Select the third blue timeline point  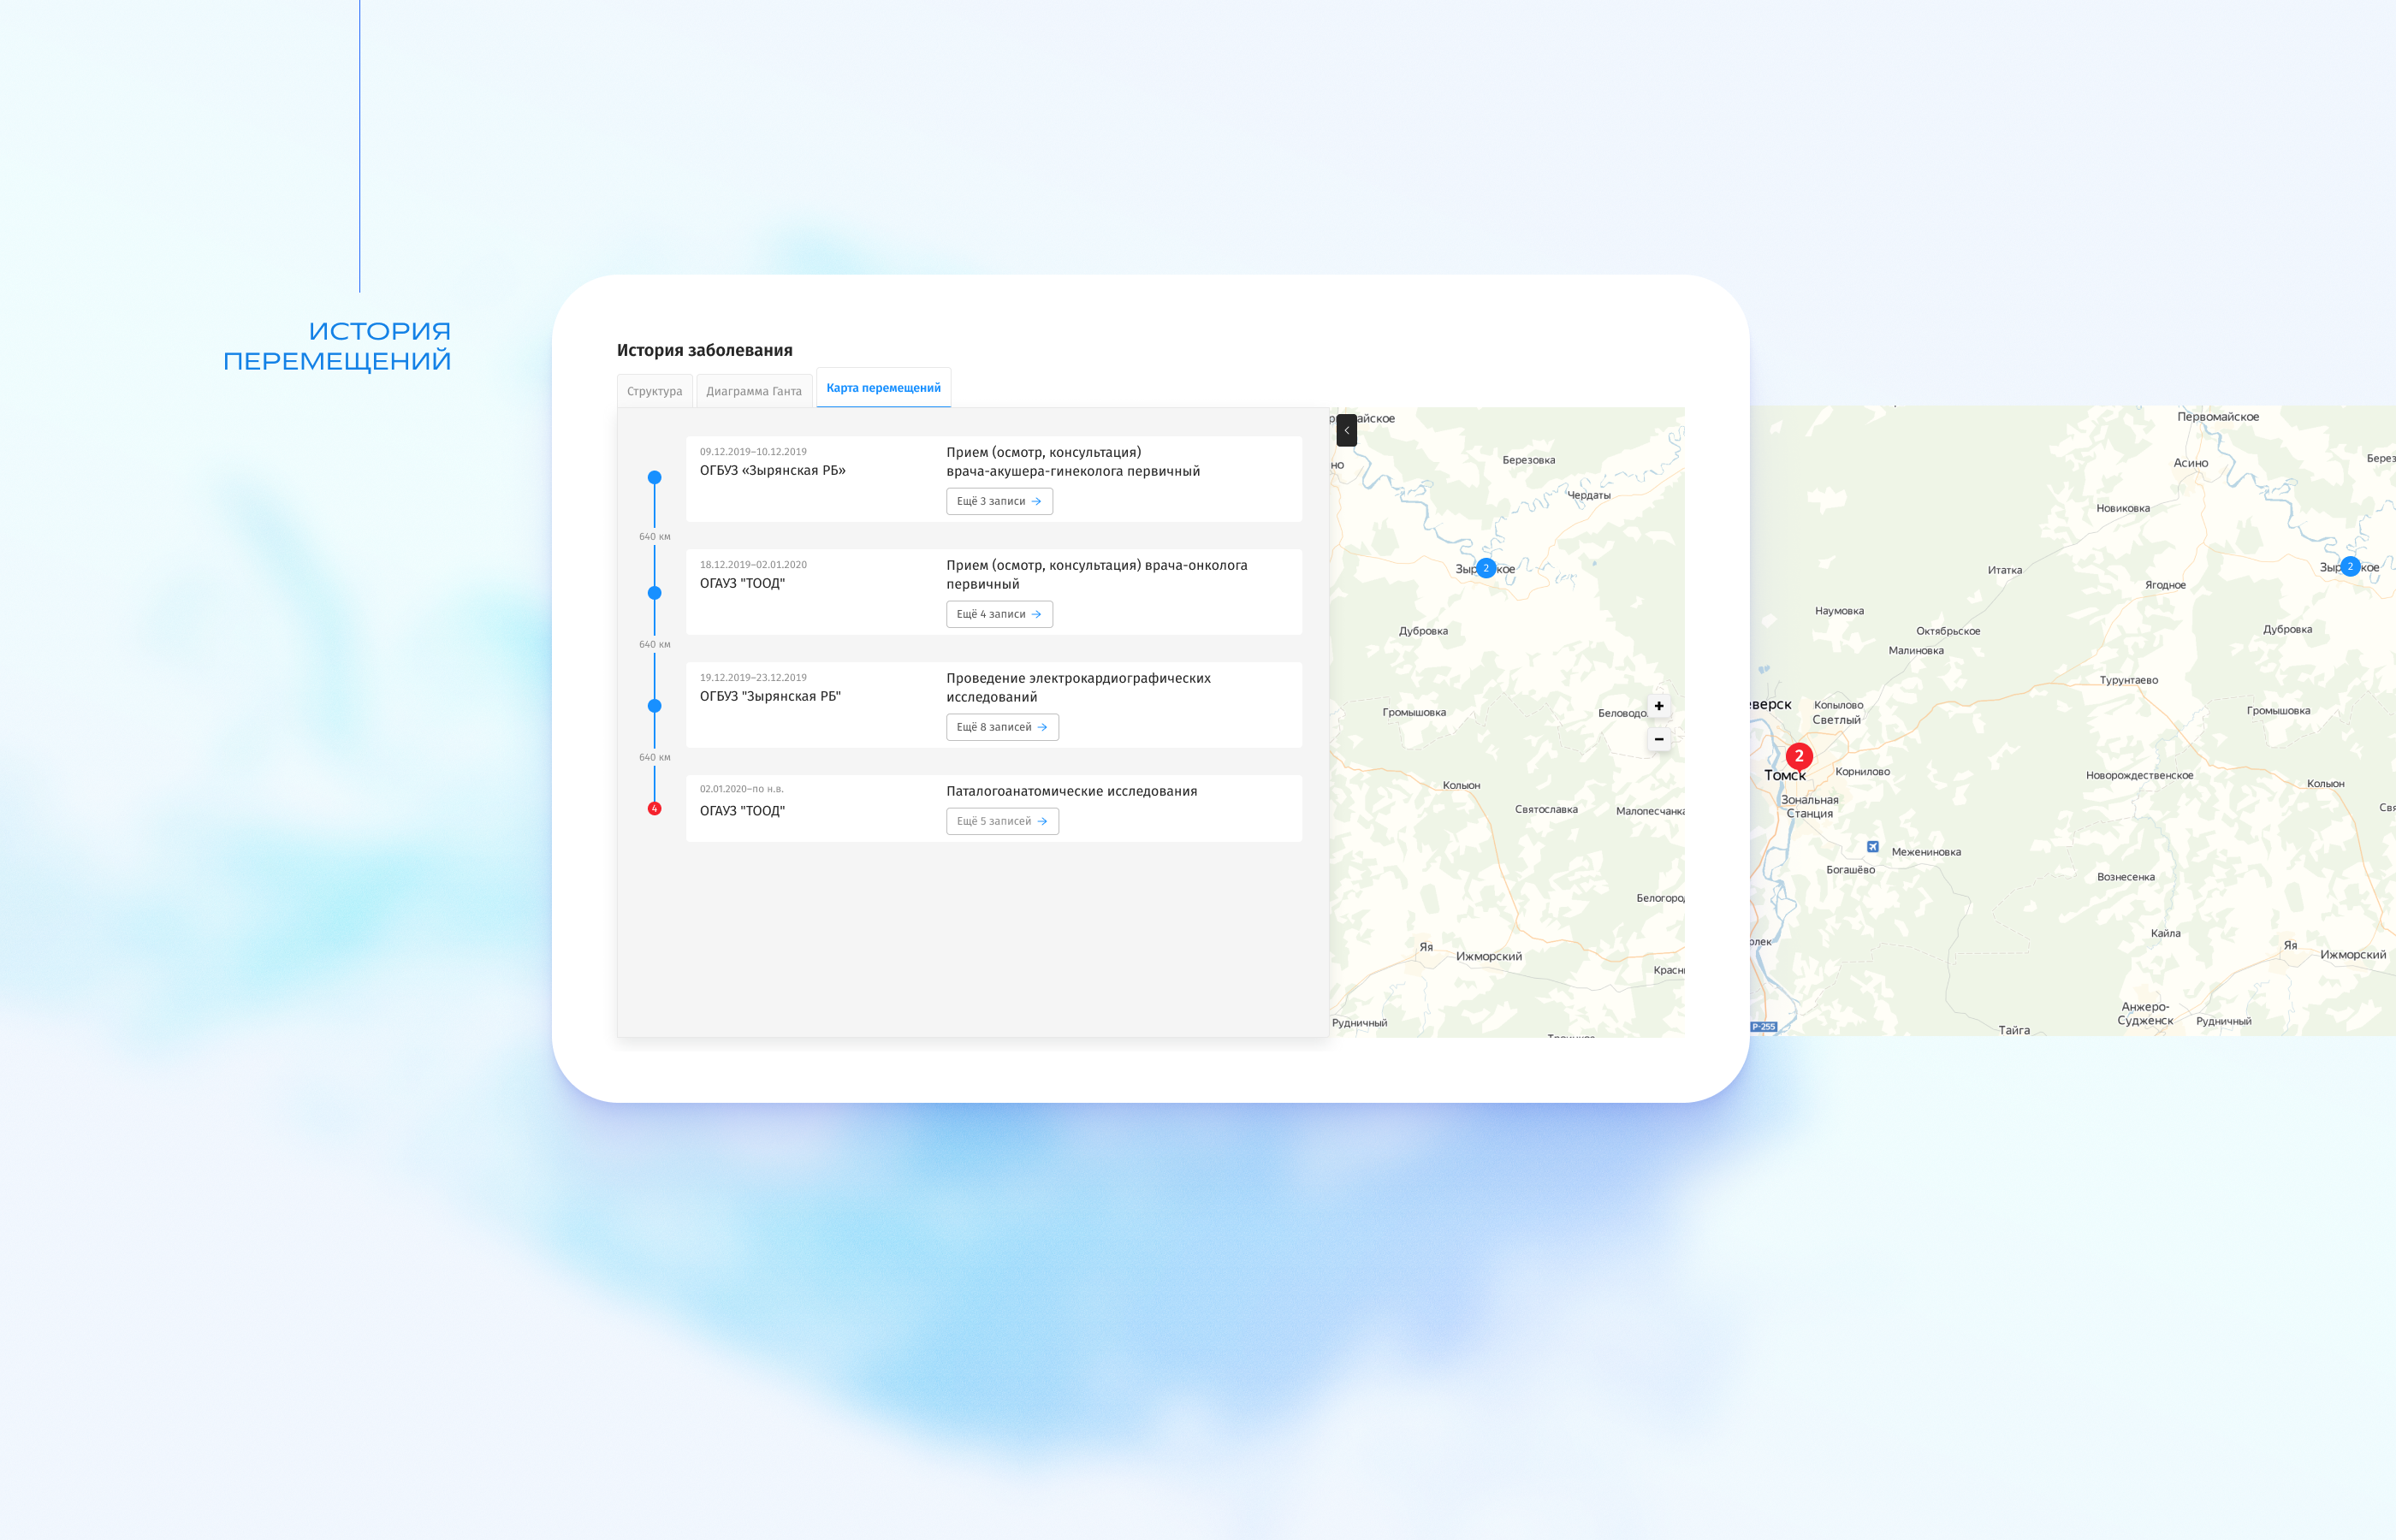pyautogui.click(x=654, y=706)
